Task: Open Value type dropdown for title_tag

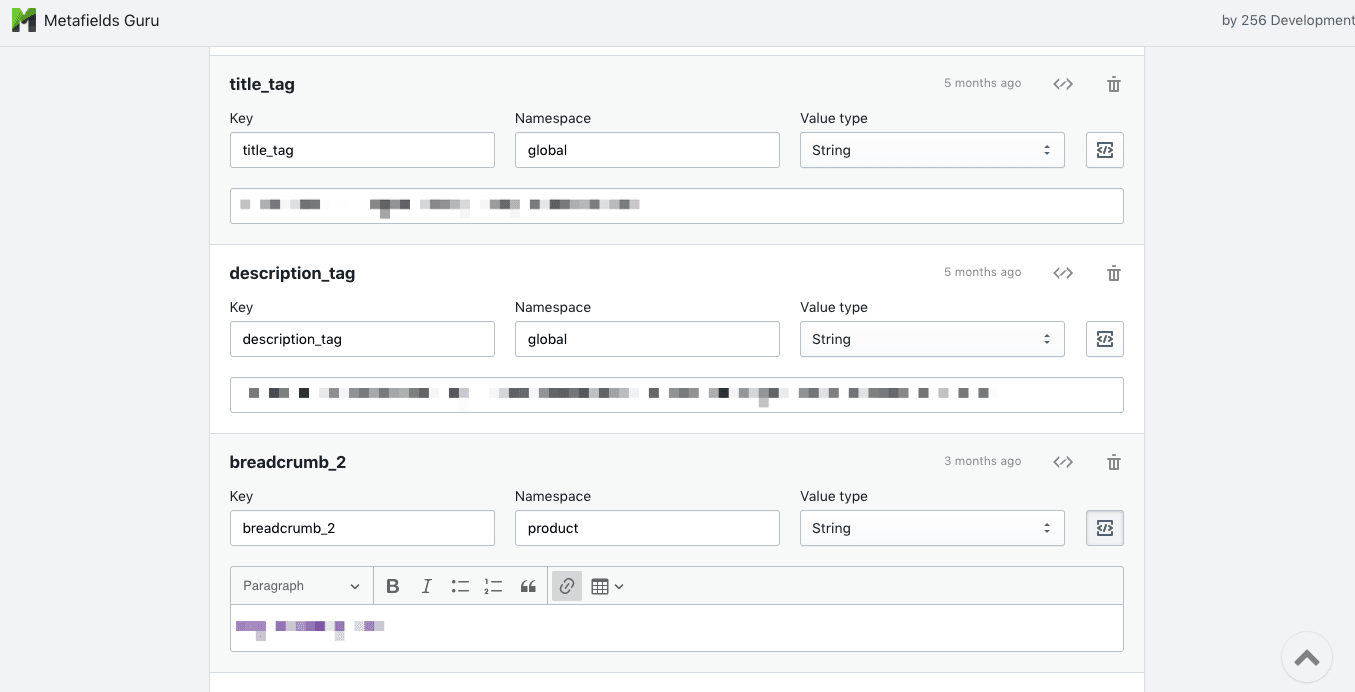Action: click(932, 150)
